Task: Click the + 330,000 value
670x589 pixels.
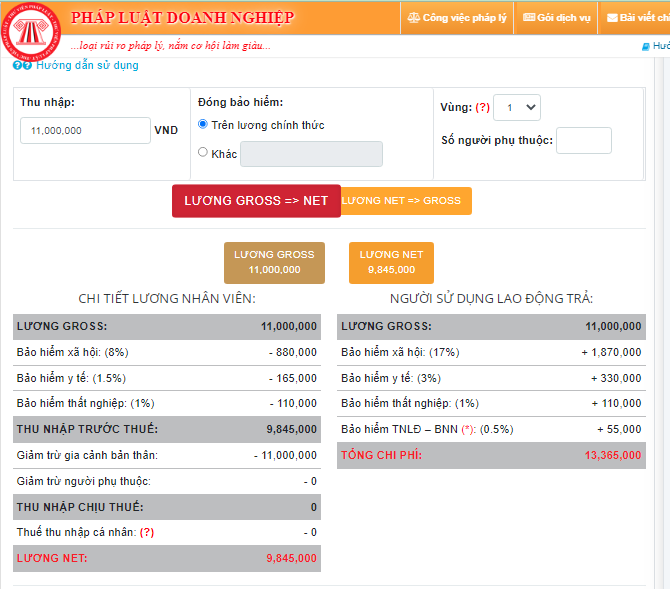Action: pos(616,378)
